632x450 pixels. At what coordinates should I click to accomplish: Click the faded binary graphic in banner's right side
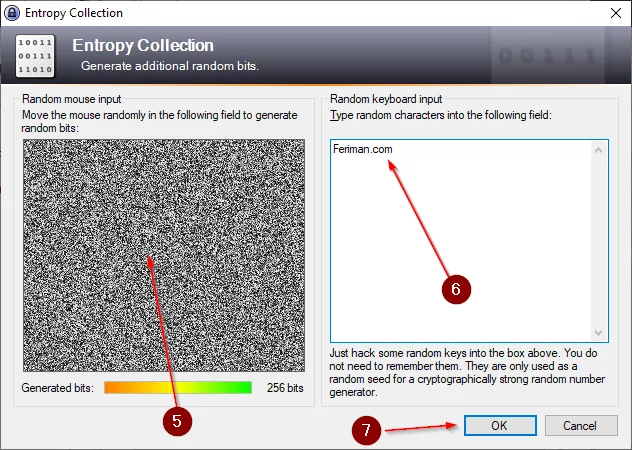(x=547, y=56)
